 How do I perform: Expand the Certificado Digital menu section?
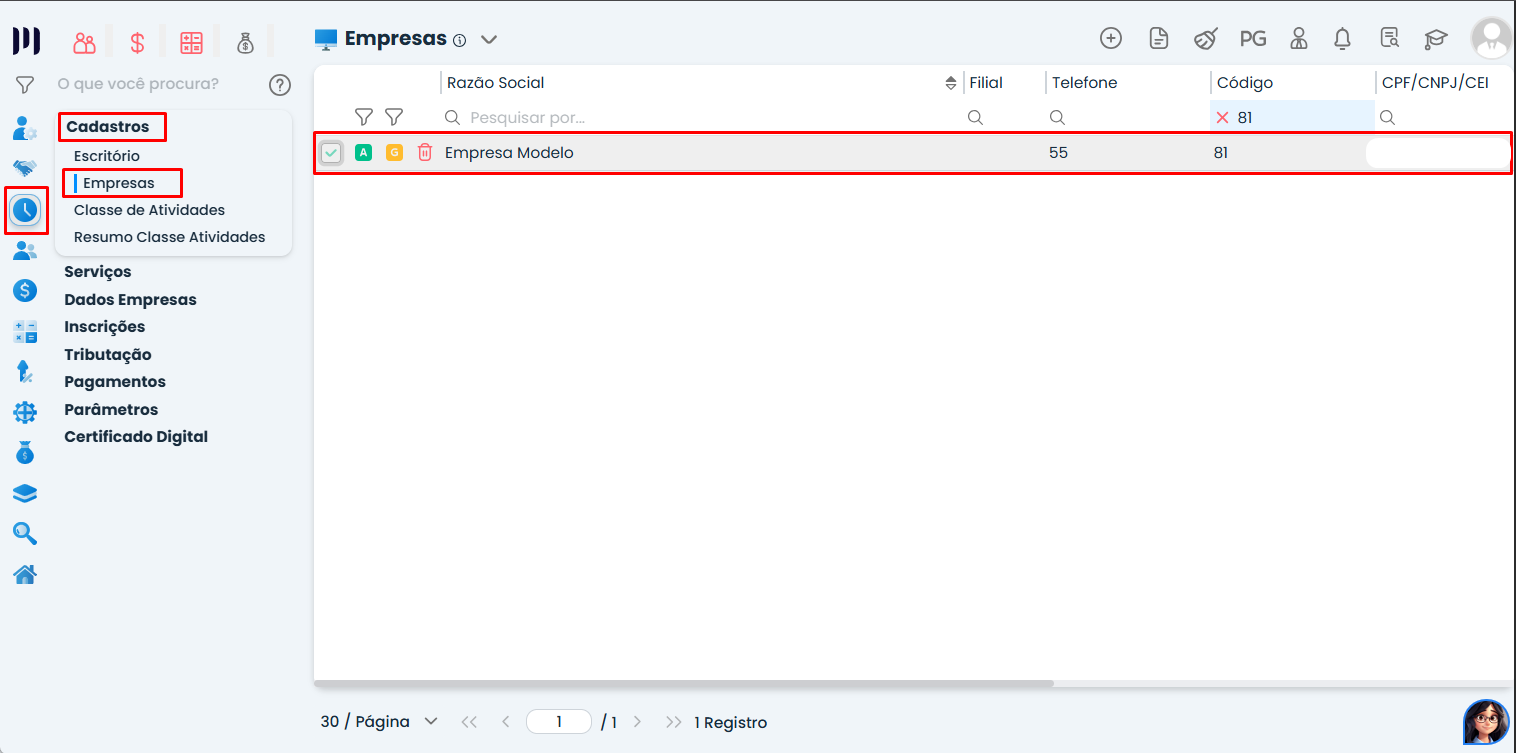[x=136, y=437]
